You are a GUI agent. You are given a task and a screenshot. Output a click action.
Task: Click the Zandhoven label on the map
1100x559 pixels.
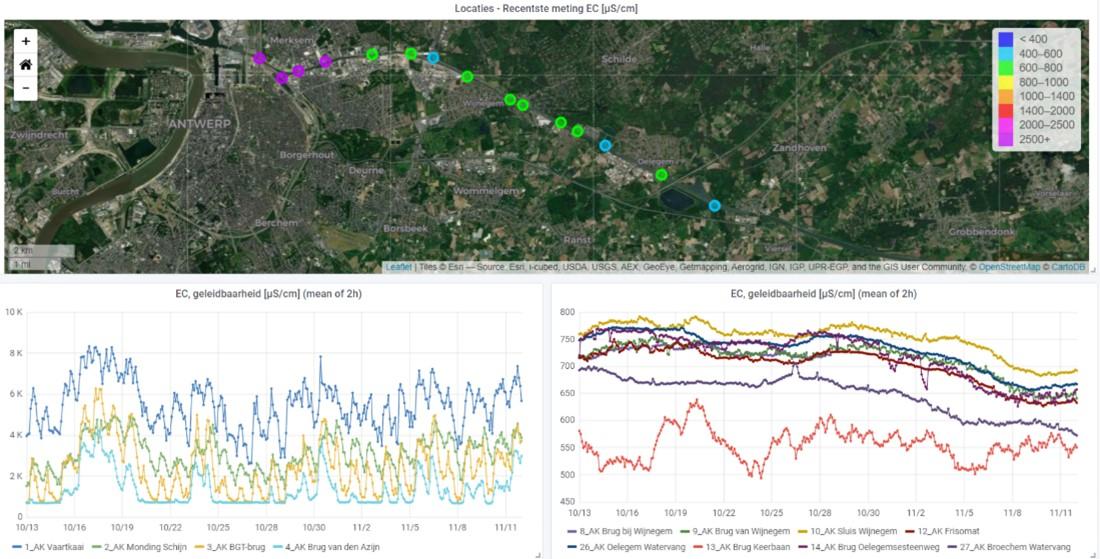click(799, 148)
